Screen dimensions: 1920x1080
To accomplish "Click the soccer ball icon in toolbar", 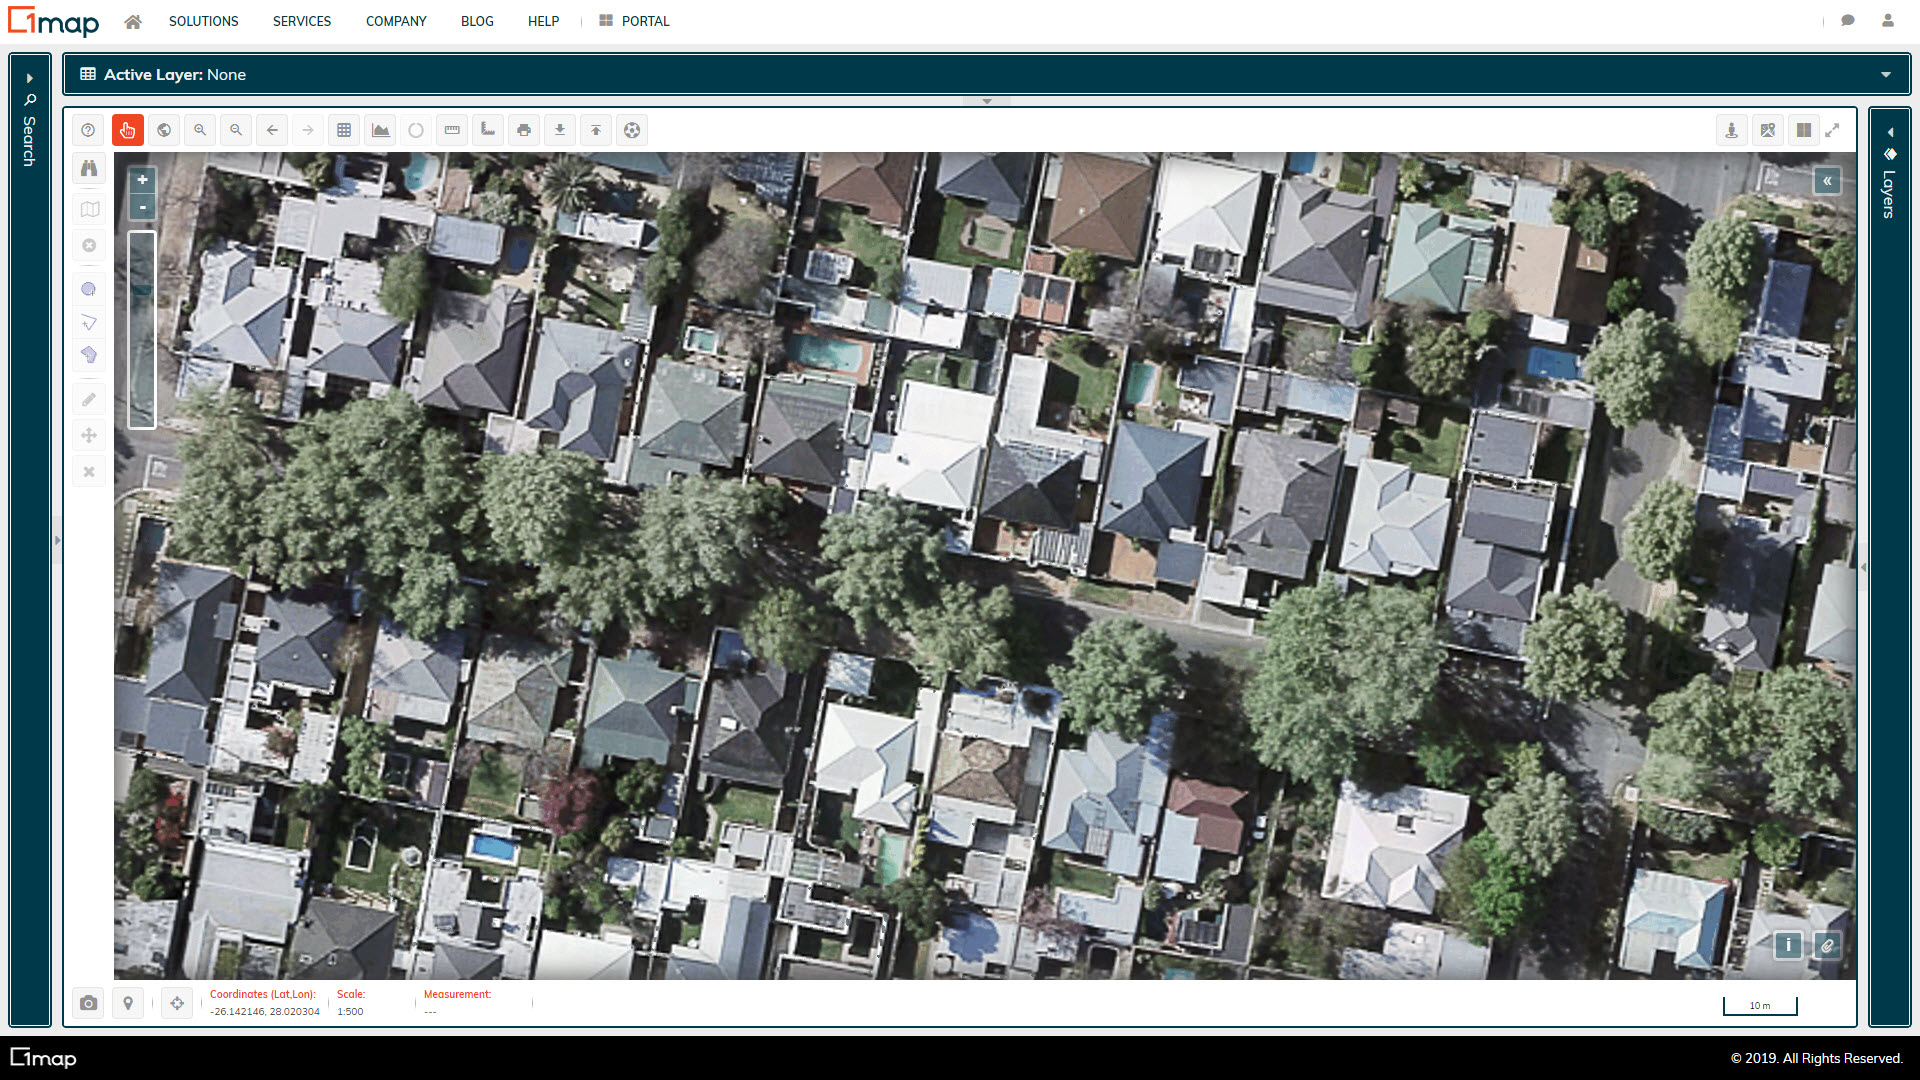I will tap(632, 130).
